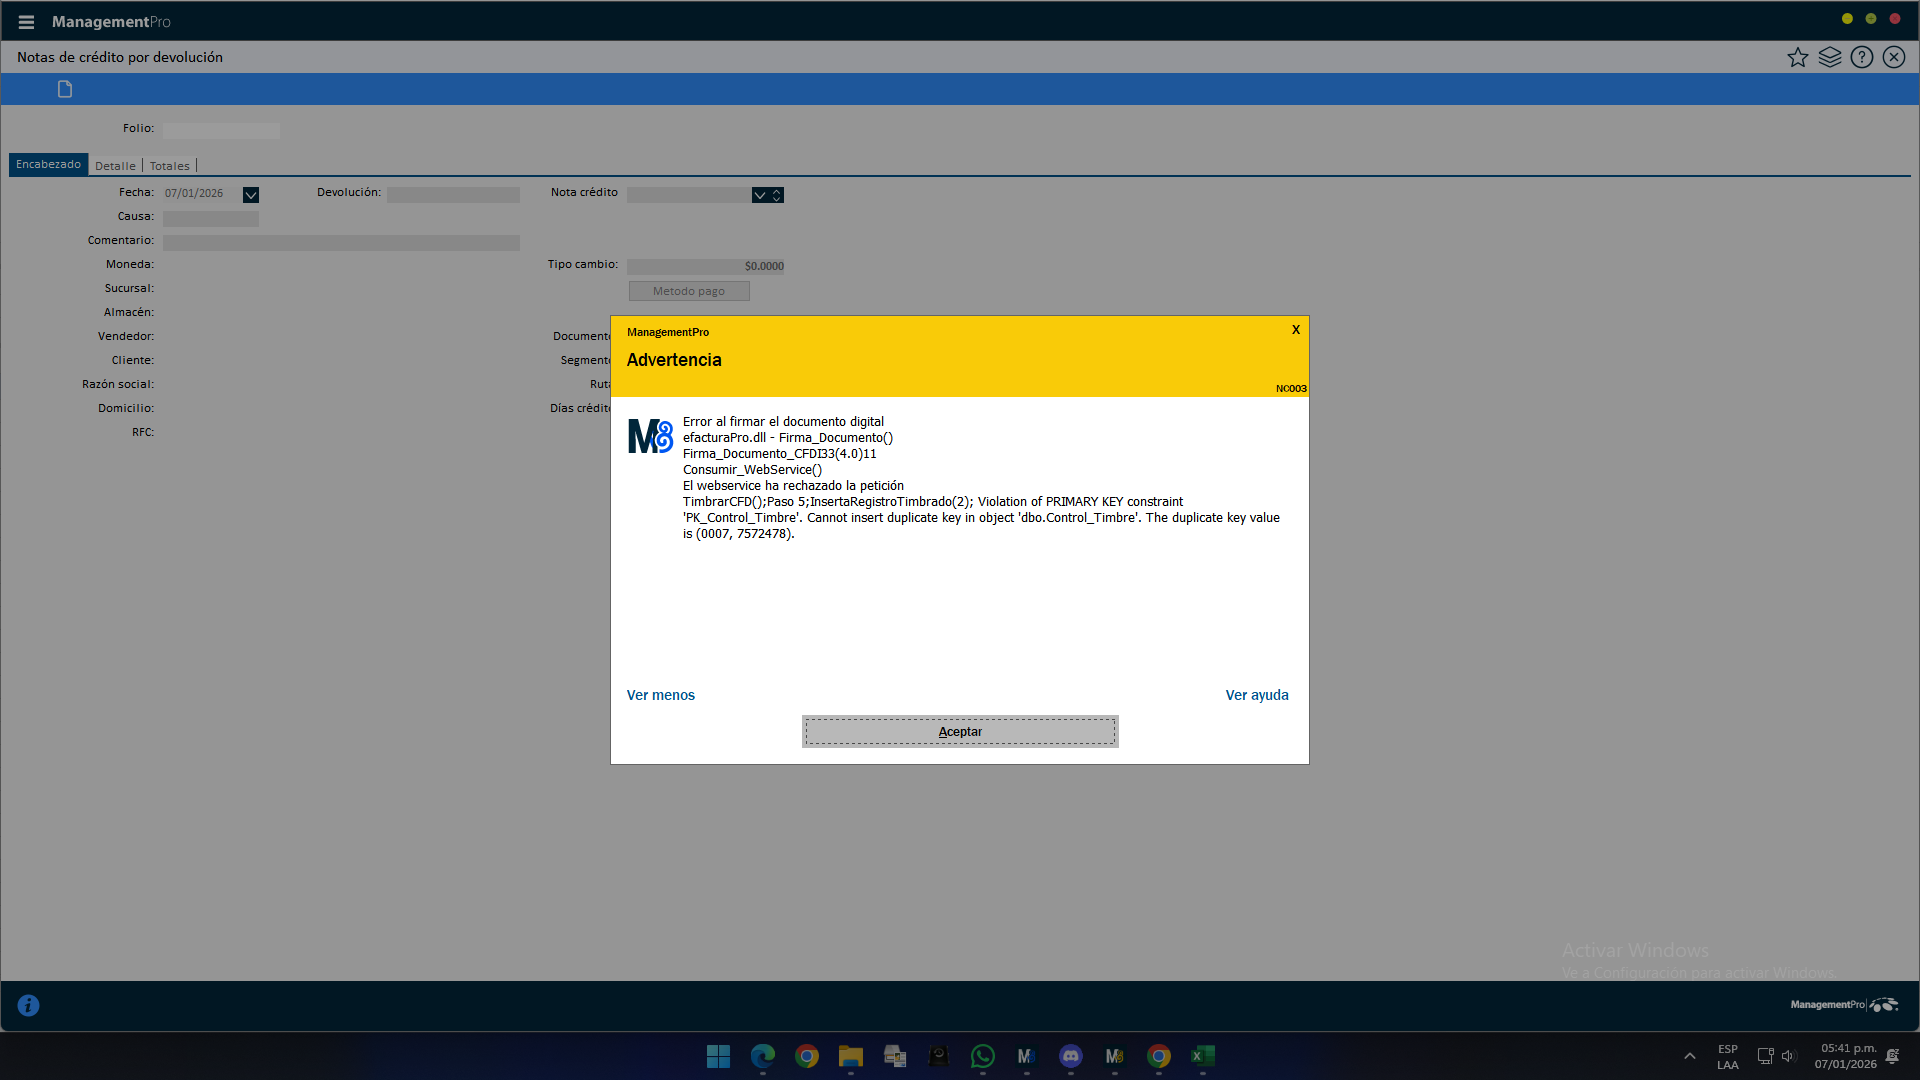Close the Advertencia dialog with X
The width and height of the screenshot is (1920, 1080).
(x=1295, y=330)
